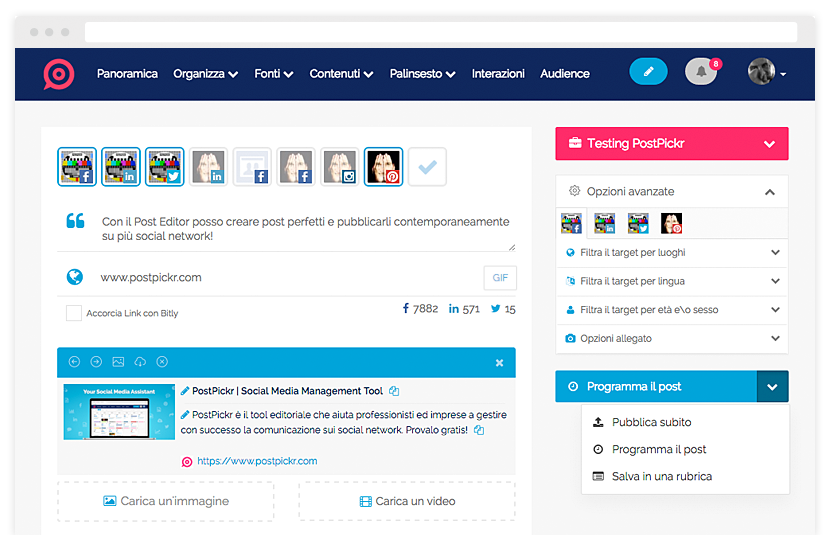Toggle the Programma il post dropdown arrow
830x535 pixels.
point(773,386)
